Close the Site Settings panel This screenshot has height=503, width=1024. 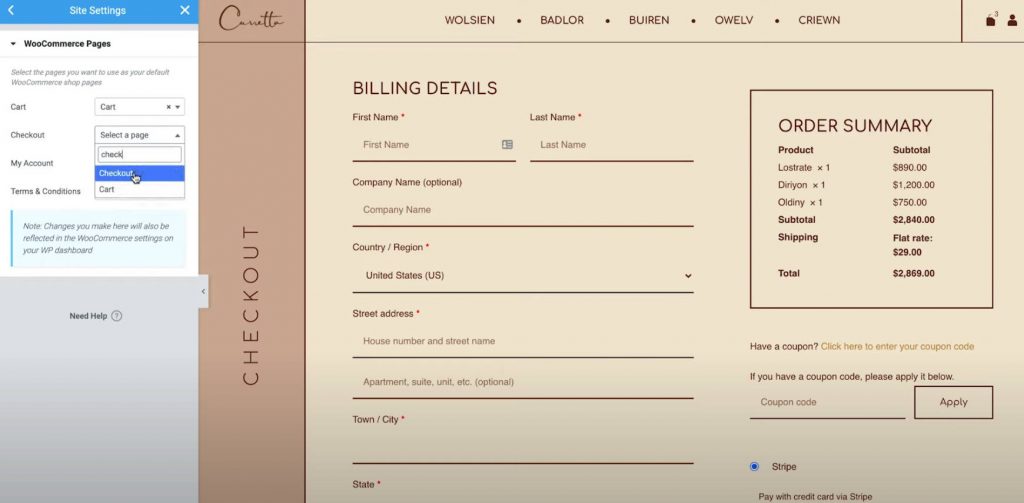coord(185,10)
